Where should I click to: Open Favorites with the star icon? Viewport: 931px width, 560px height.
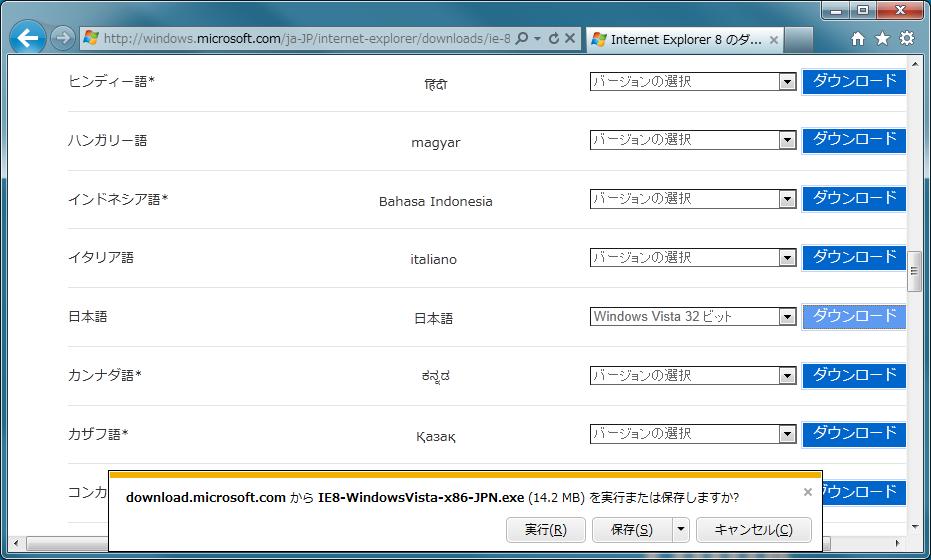coord(883,39)
